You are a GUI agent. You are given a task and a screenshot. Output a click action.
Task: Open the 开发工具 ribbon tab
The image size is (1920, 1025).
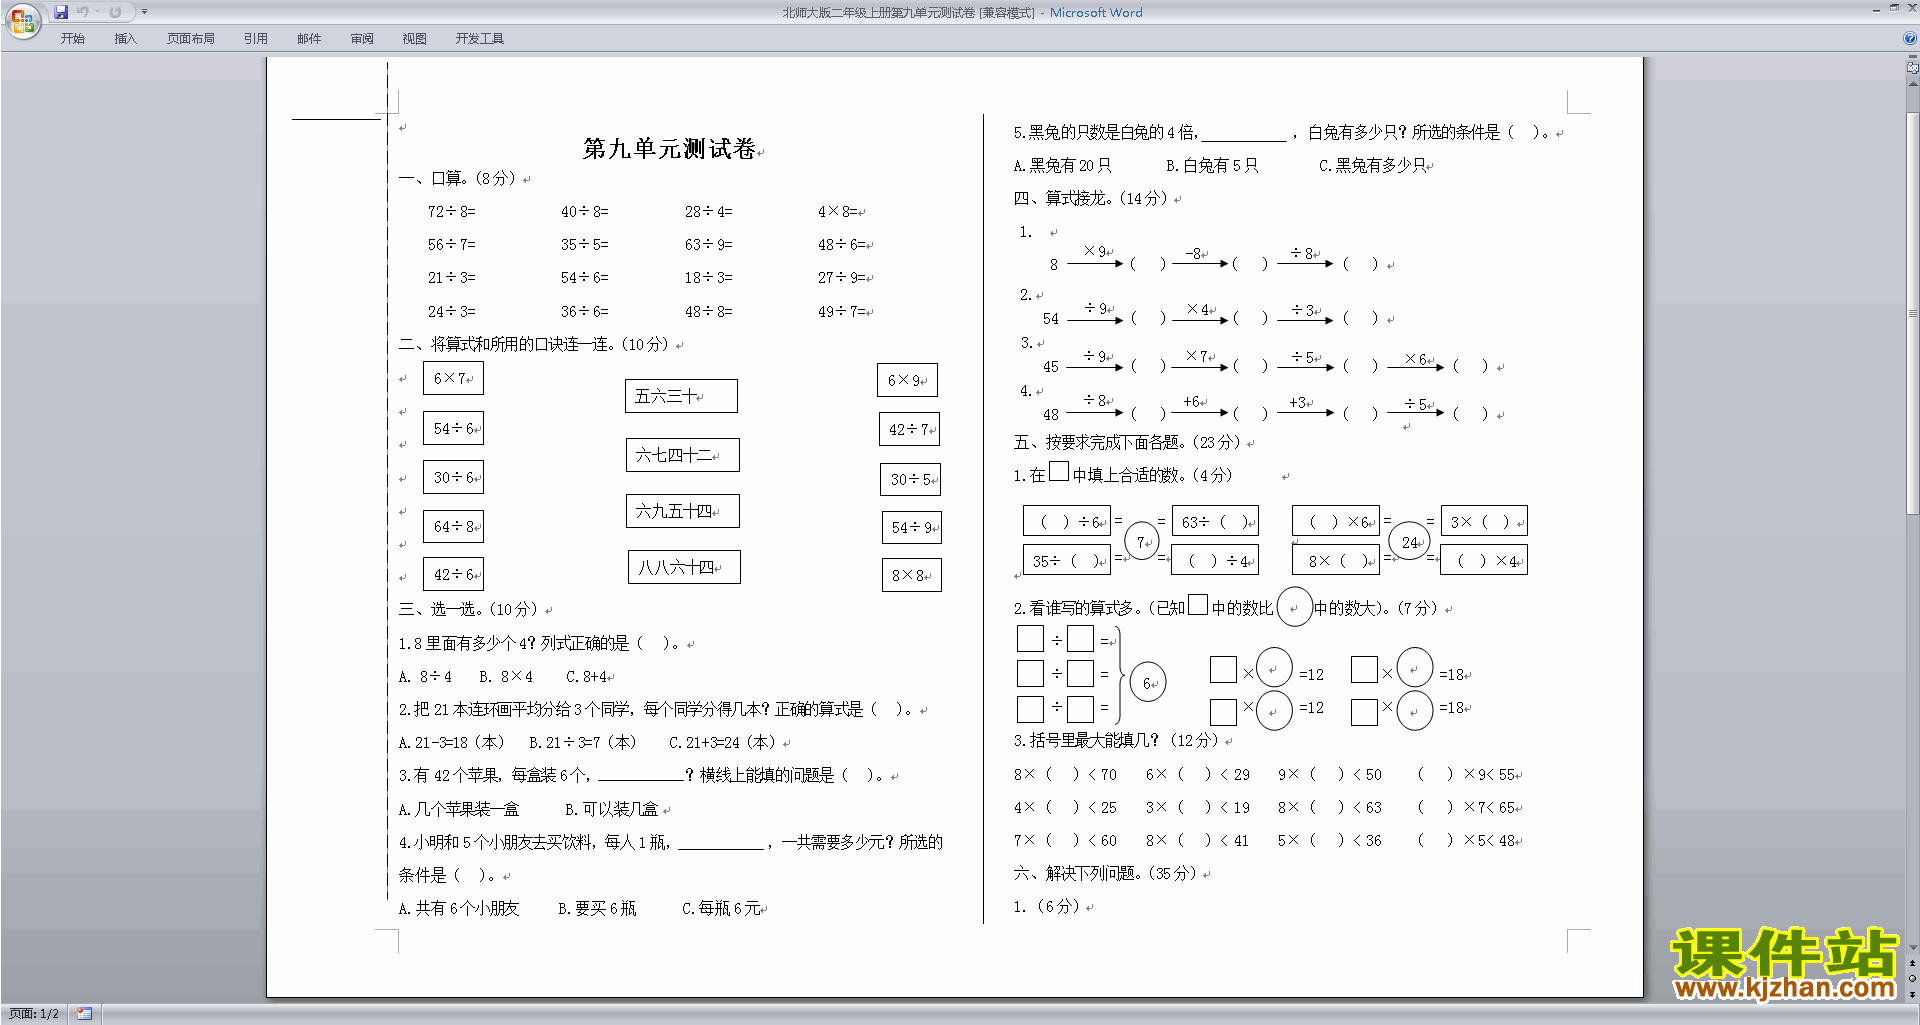click(x=480, y=38)
